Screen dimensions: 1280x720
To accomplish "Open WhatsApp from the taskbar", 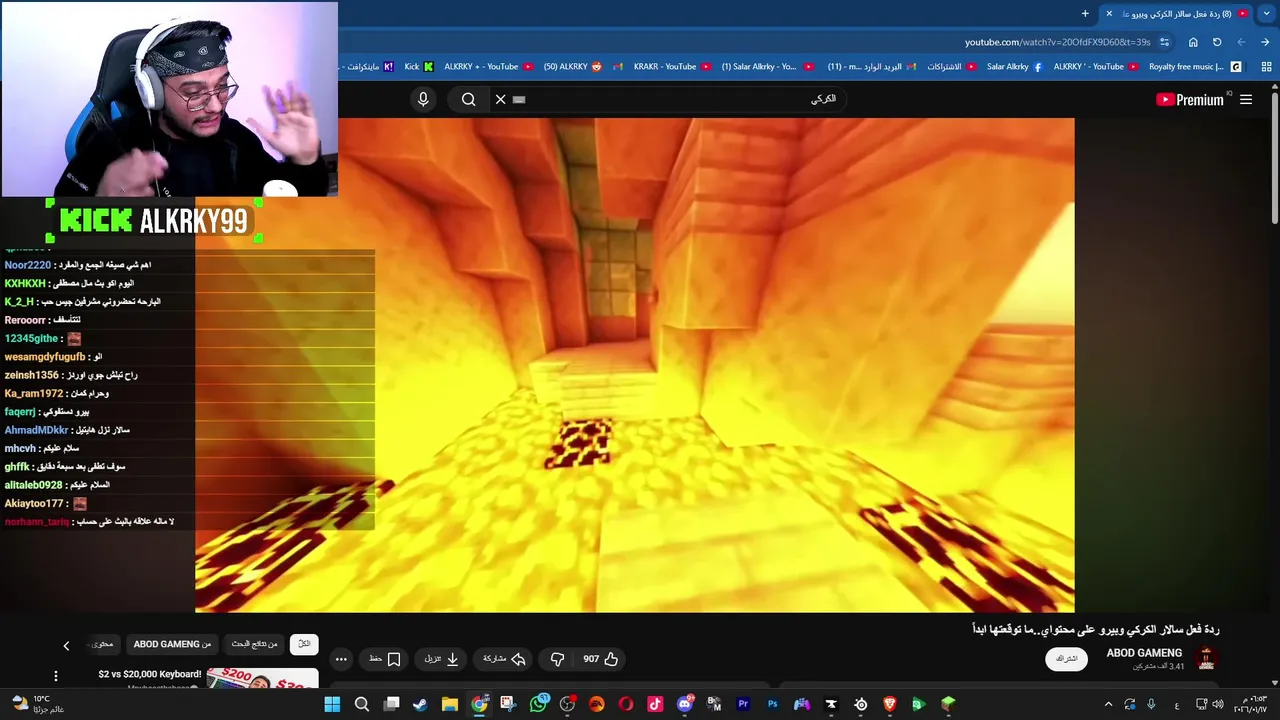I will coord(539,704).
